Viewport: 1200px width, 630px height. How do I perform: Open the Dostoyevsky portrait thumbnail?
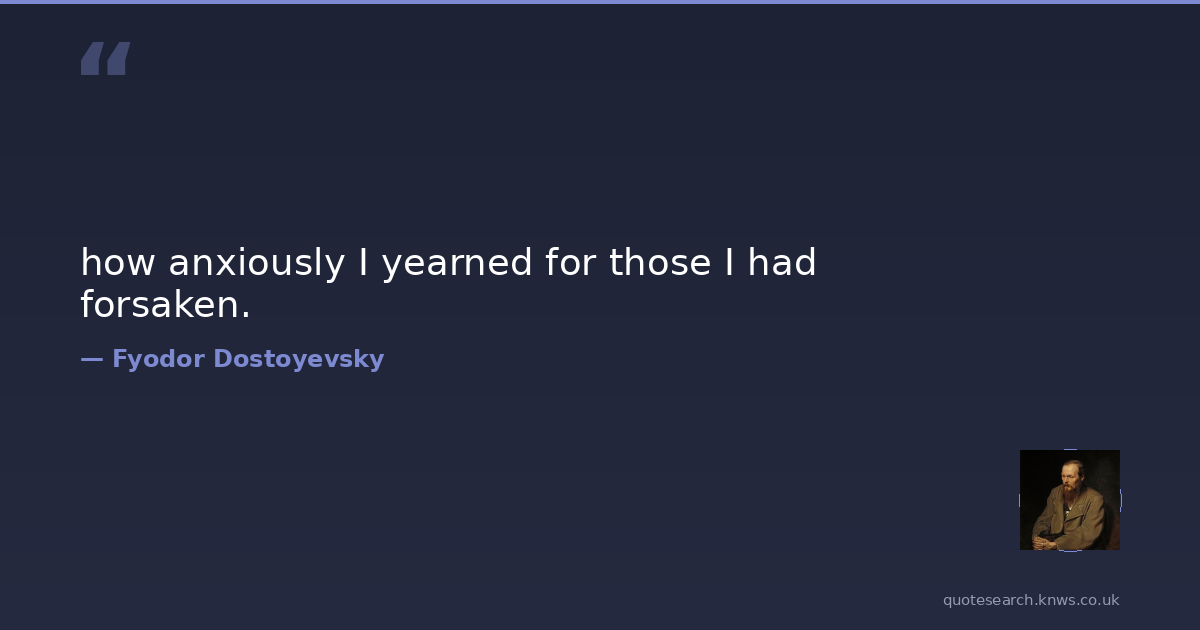(1069, 500)
